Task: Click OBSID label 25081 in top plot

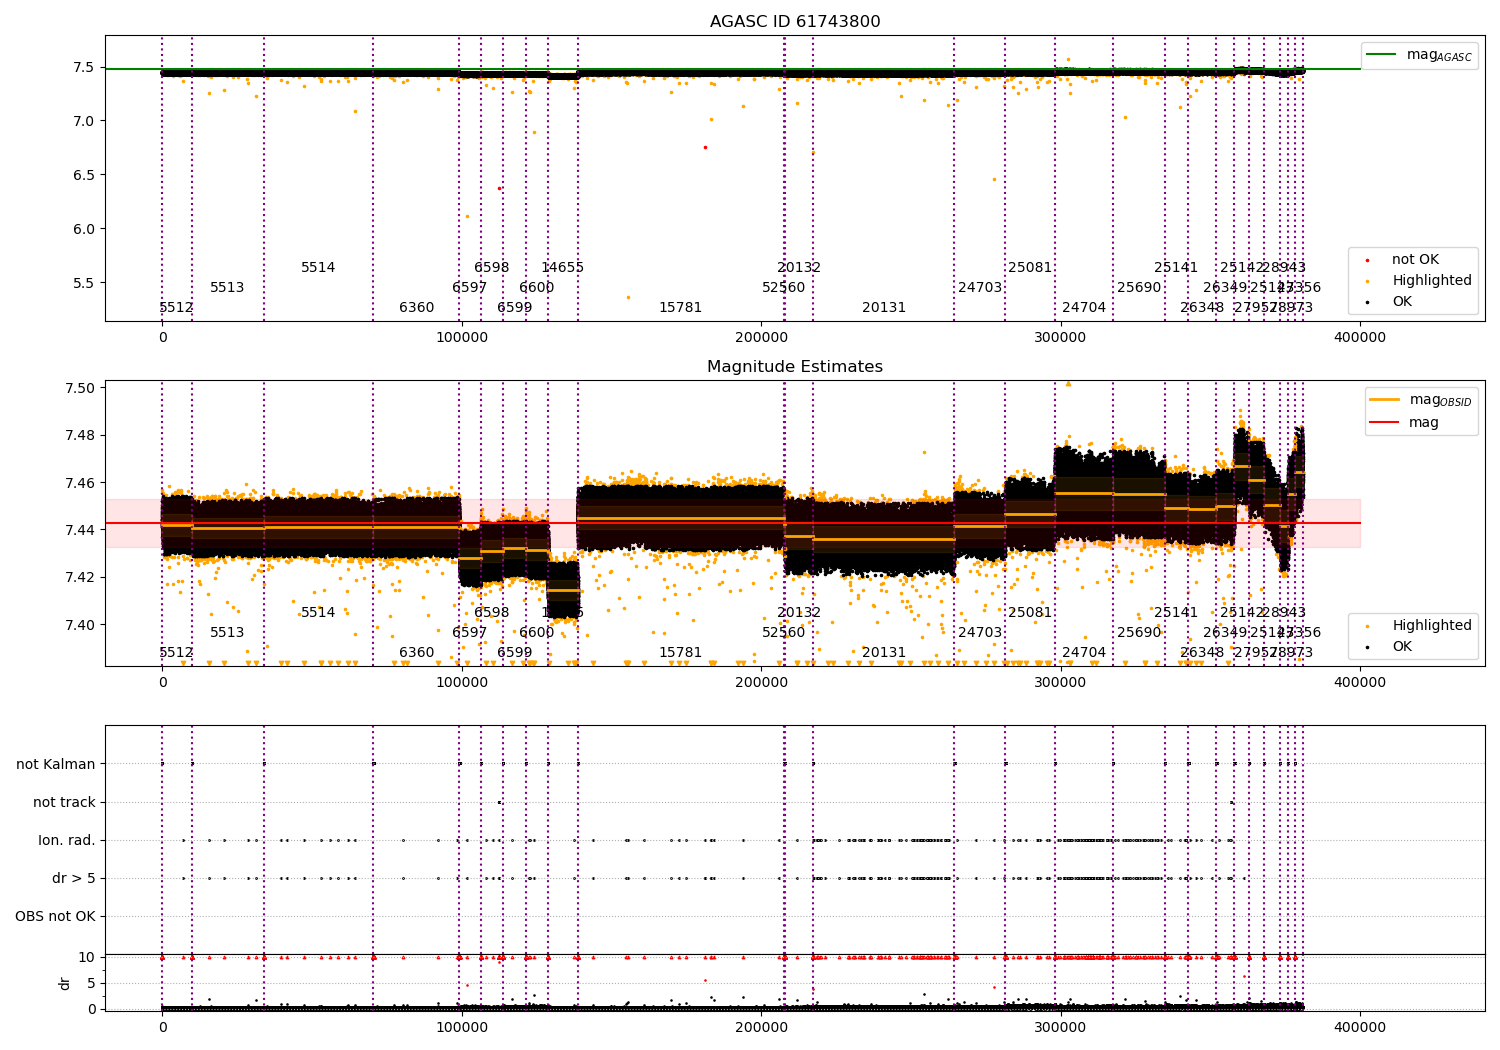Action: pos(1030,267)
